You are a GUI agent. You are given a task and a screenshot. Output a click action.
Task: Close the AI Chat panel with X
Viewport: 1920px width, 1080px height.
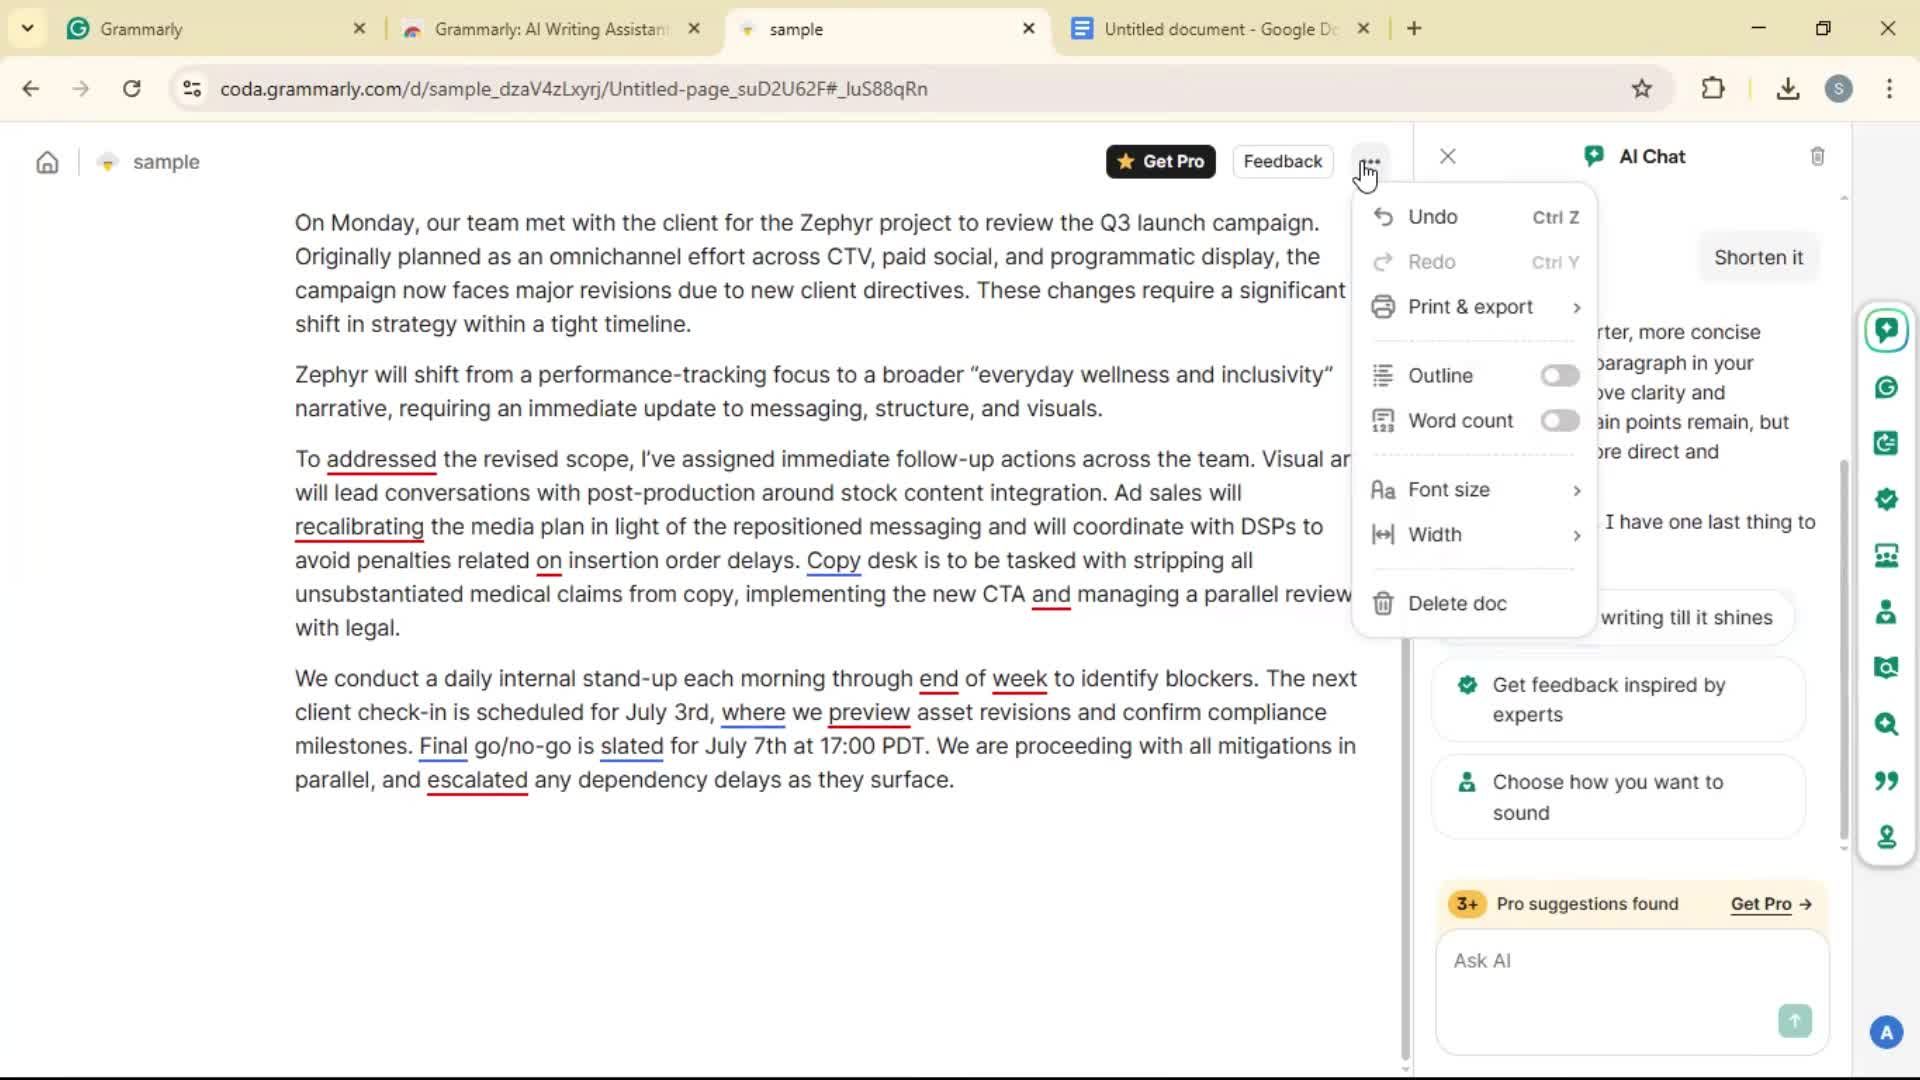click(x=1447, y=157)
